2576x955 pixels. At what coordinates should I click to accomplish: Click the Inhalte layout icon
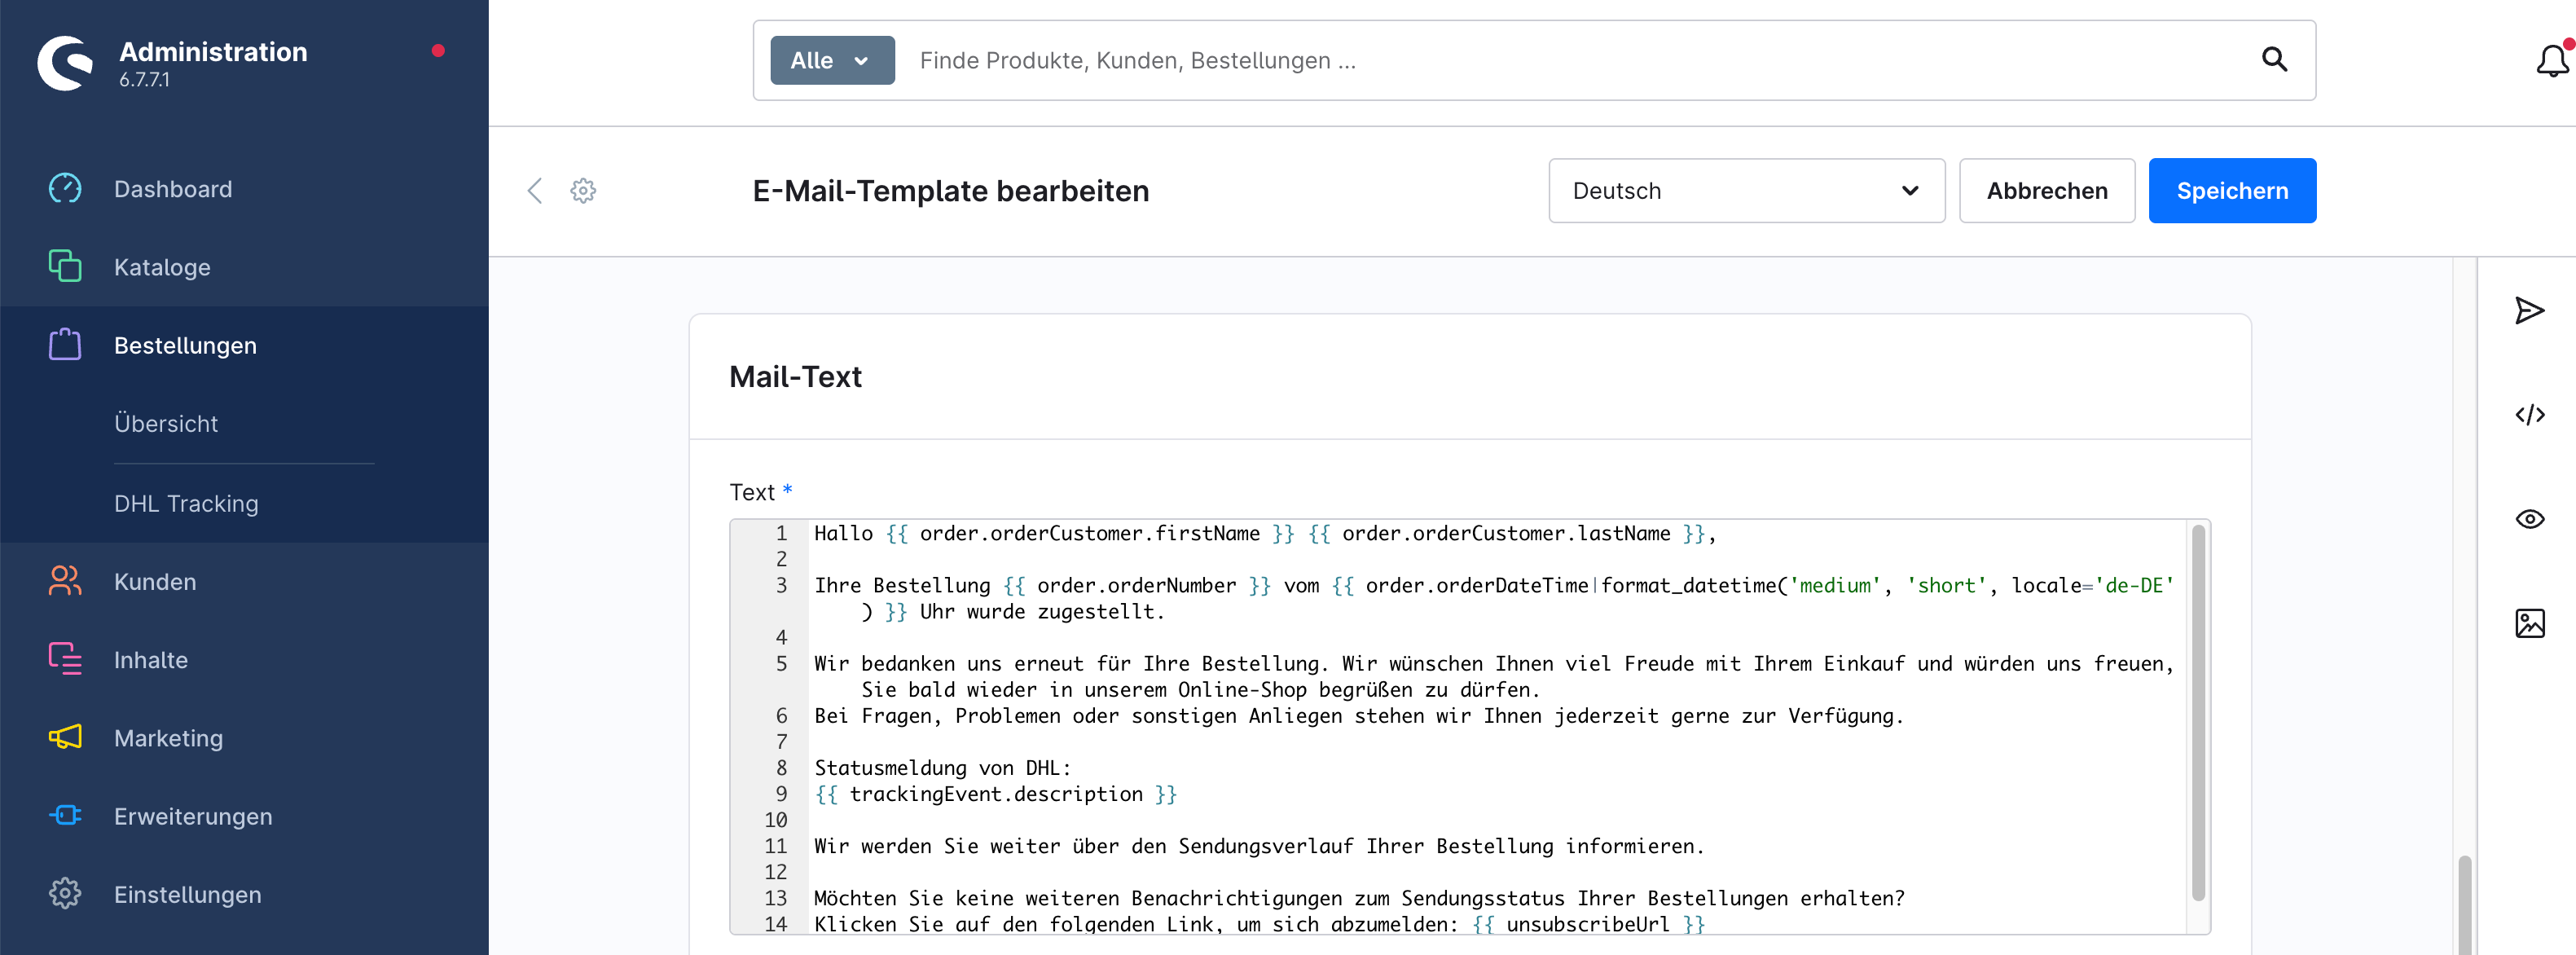click(x=65, y=659)
